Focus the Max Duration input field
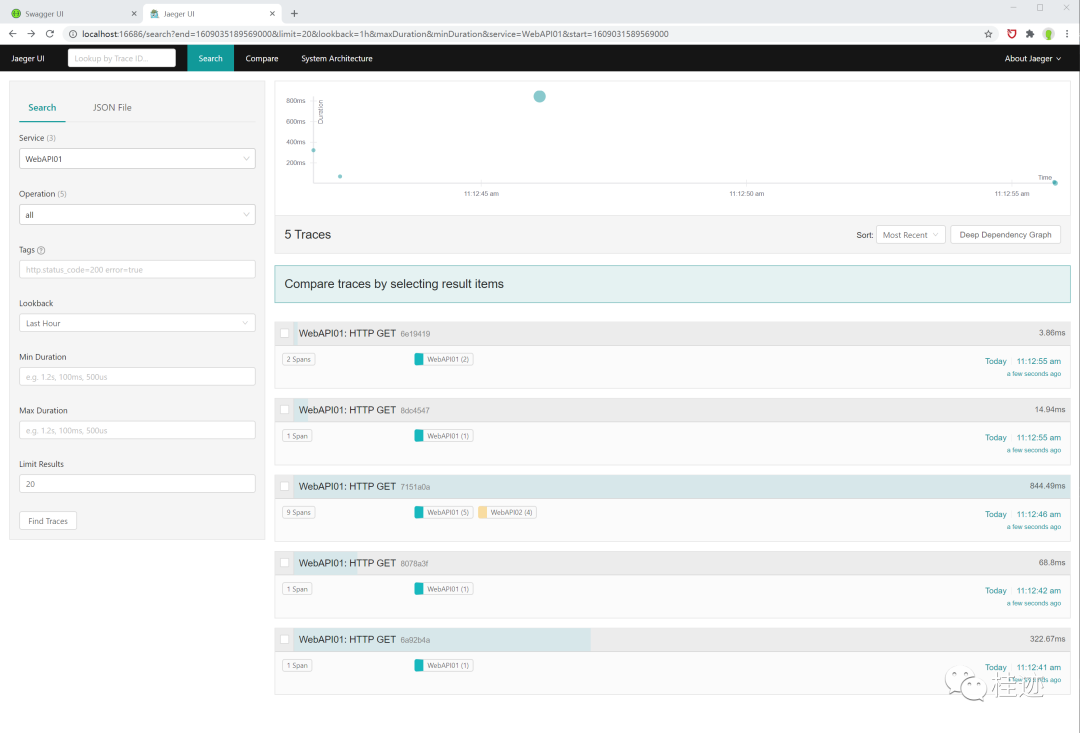The width and height of the screenshot is (1080, 733). 137,431
